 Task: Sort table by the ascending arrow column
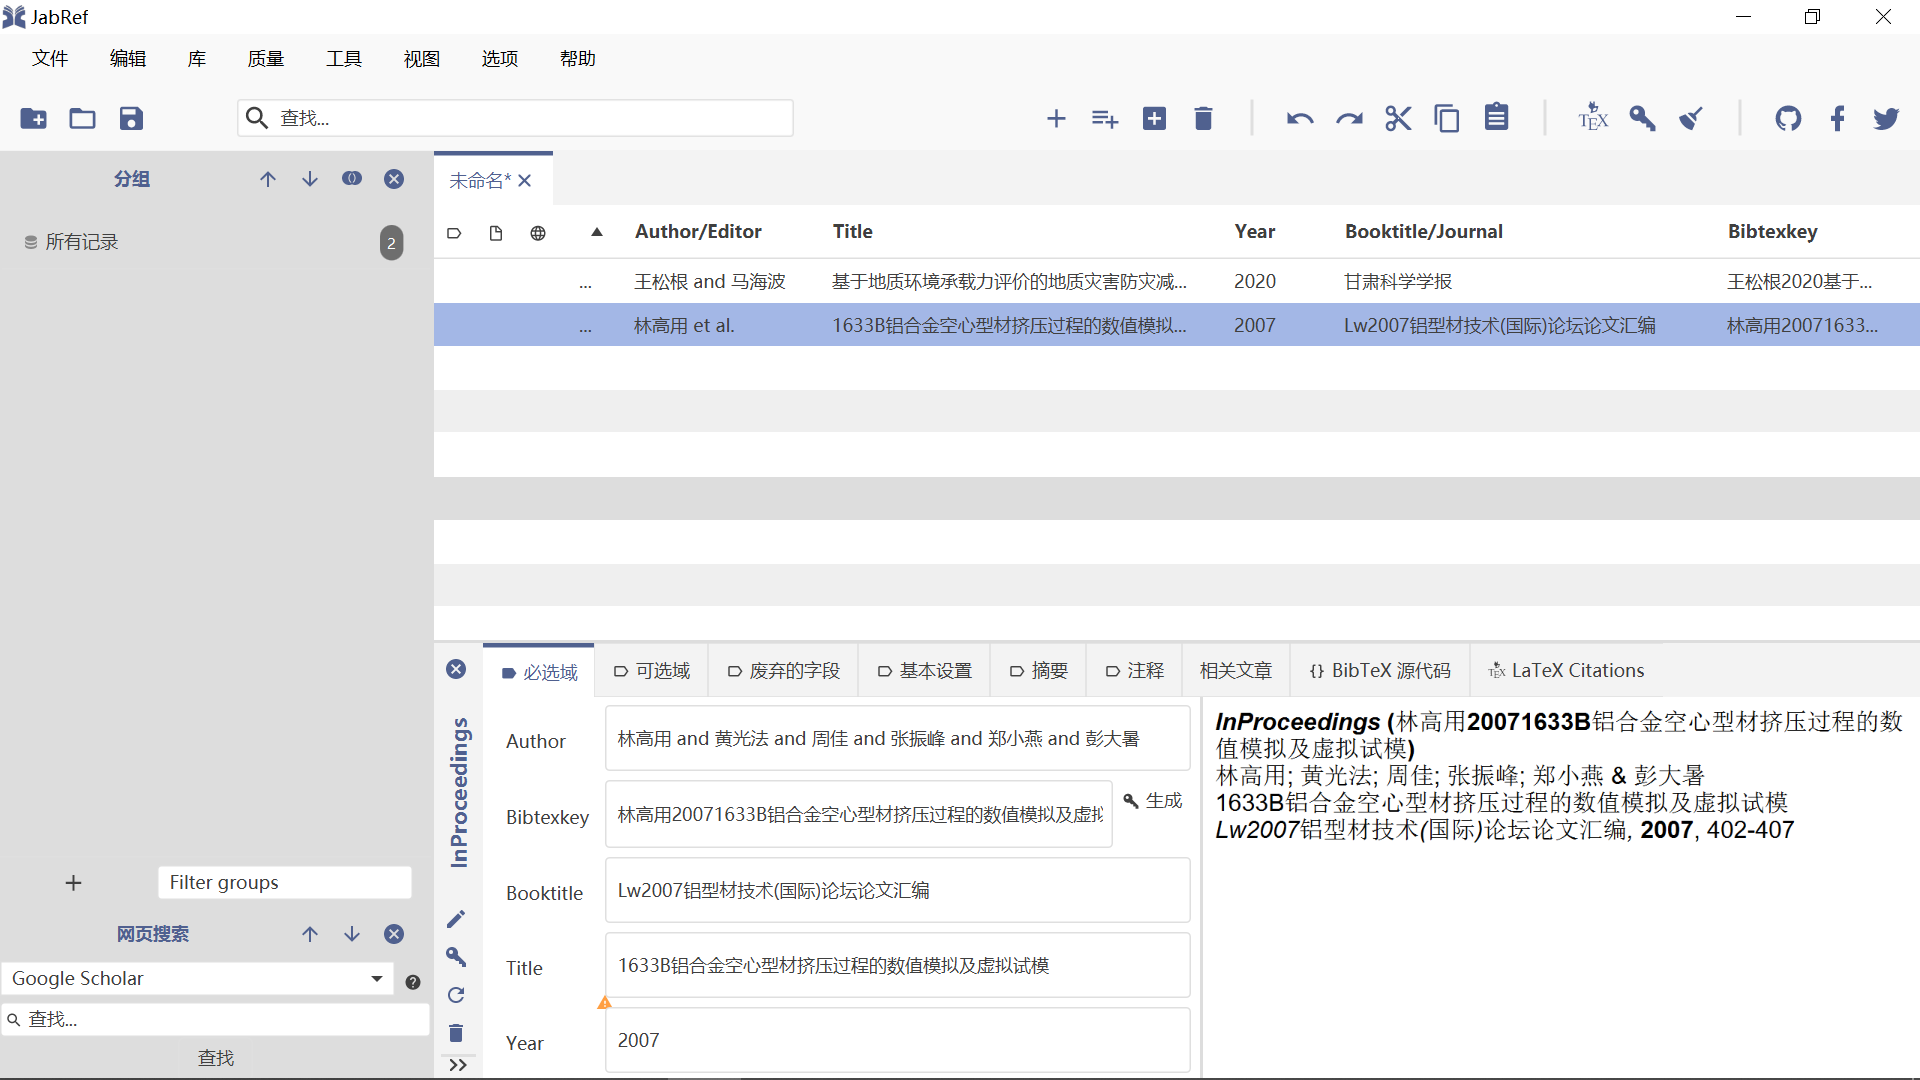coord(597,232)
